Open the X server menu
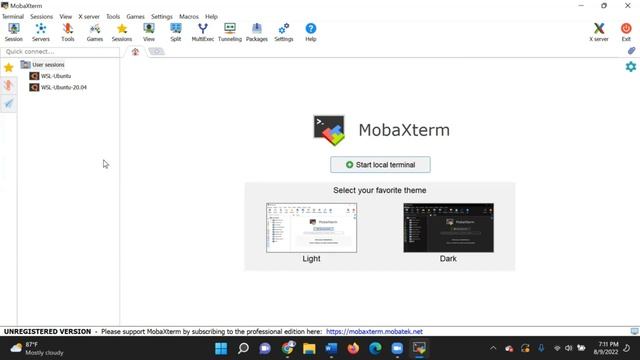The width and height of the screenshot is (640, 360). [x=89, y=16]
